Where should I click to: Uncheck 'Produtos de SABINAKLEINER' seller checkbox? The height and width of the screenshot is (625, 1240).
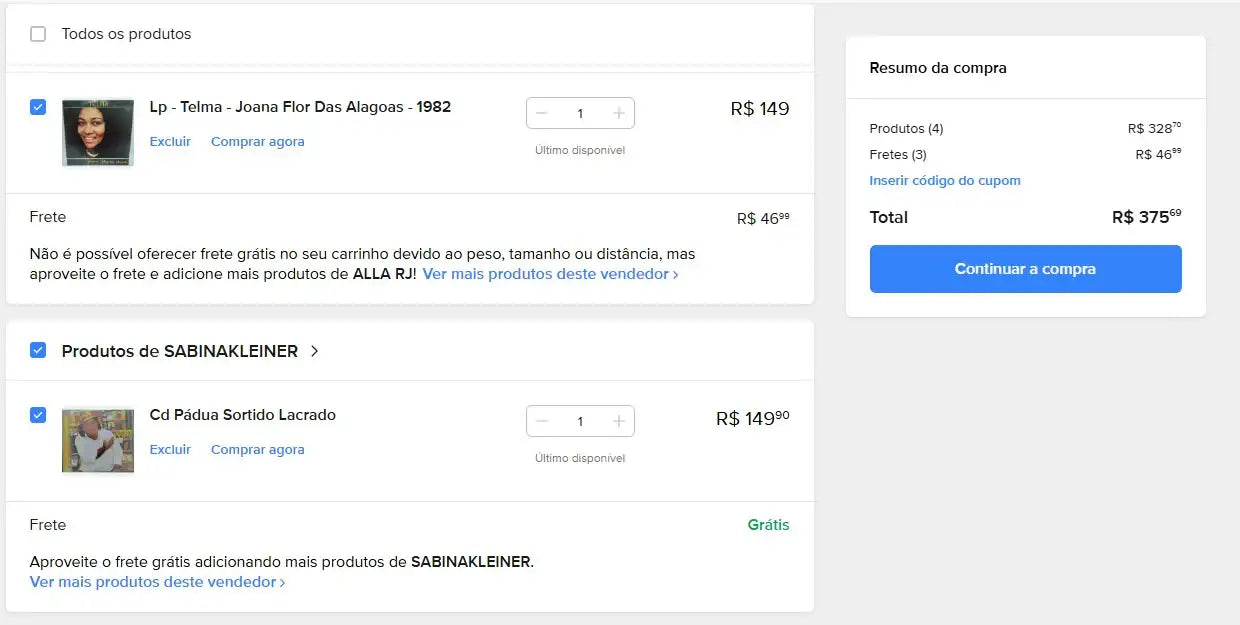38,350
